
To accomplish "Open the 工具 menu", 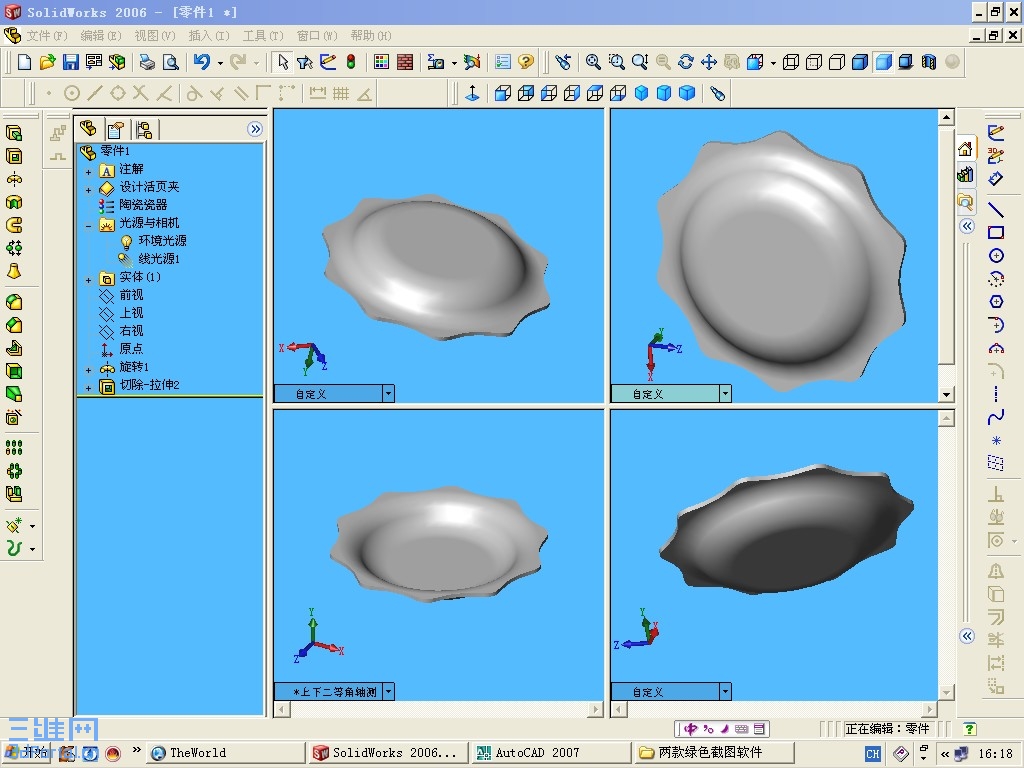I will pos(263,35).
